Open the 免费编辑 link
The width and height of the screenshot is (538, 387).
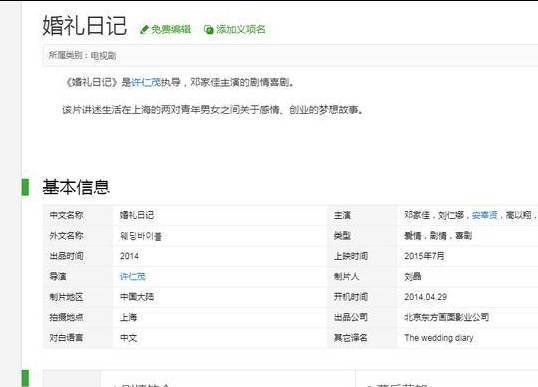(171, 30)
